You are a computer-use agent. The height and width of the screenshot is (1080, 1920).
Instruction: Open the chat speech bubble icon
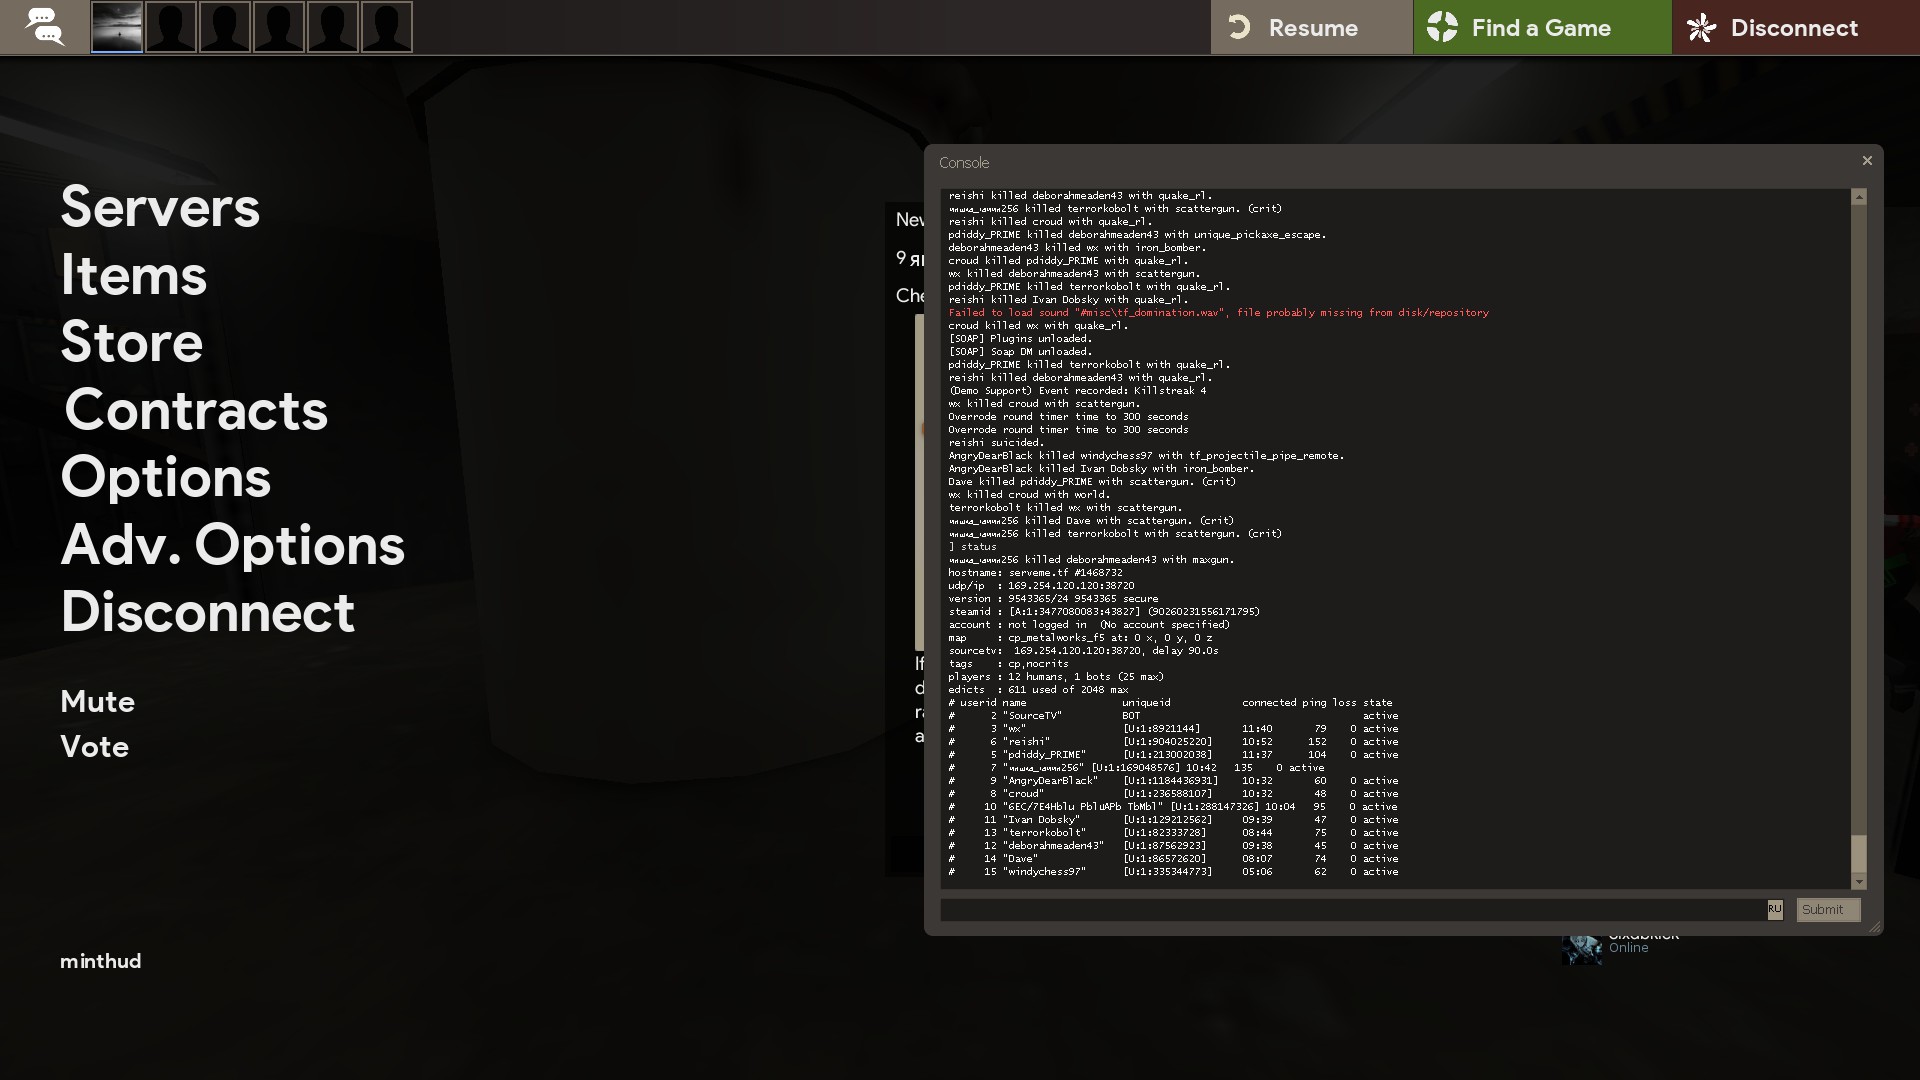[44, 27]
